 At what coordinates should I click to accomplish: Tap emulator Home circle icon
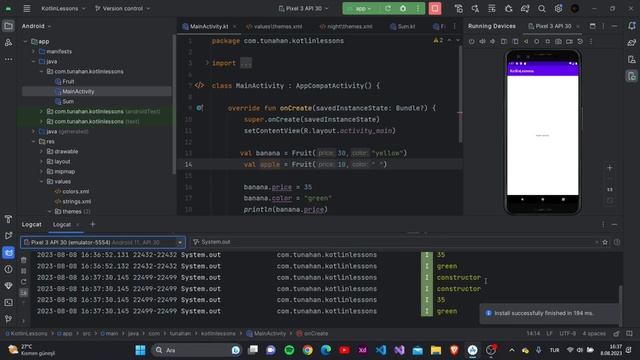tap(537, 41)
